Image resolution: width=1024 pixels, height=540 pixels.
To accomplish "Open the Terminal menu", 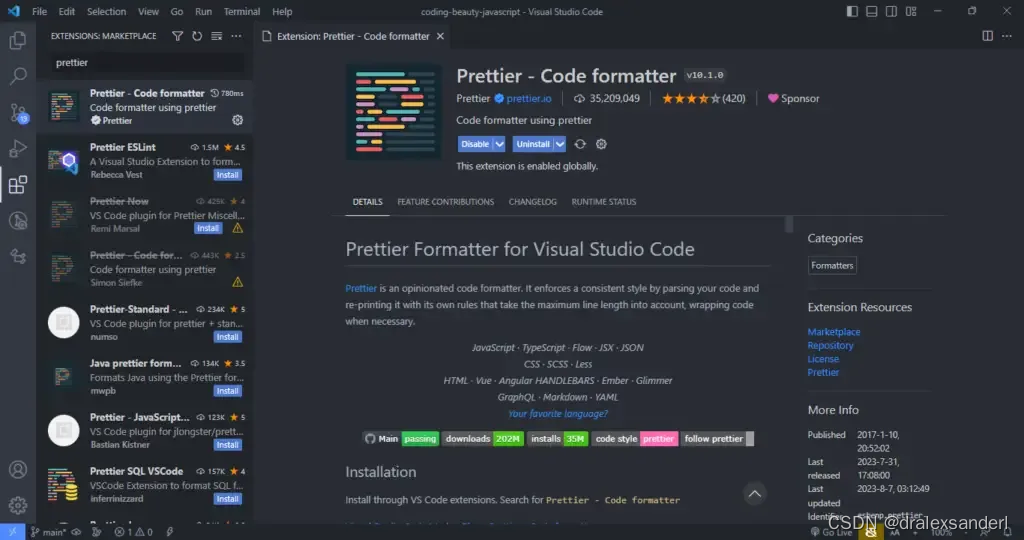I will pyautogui.click(x=242, y=11).
